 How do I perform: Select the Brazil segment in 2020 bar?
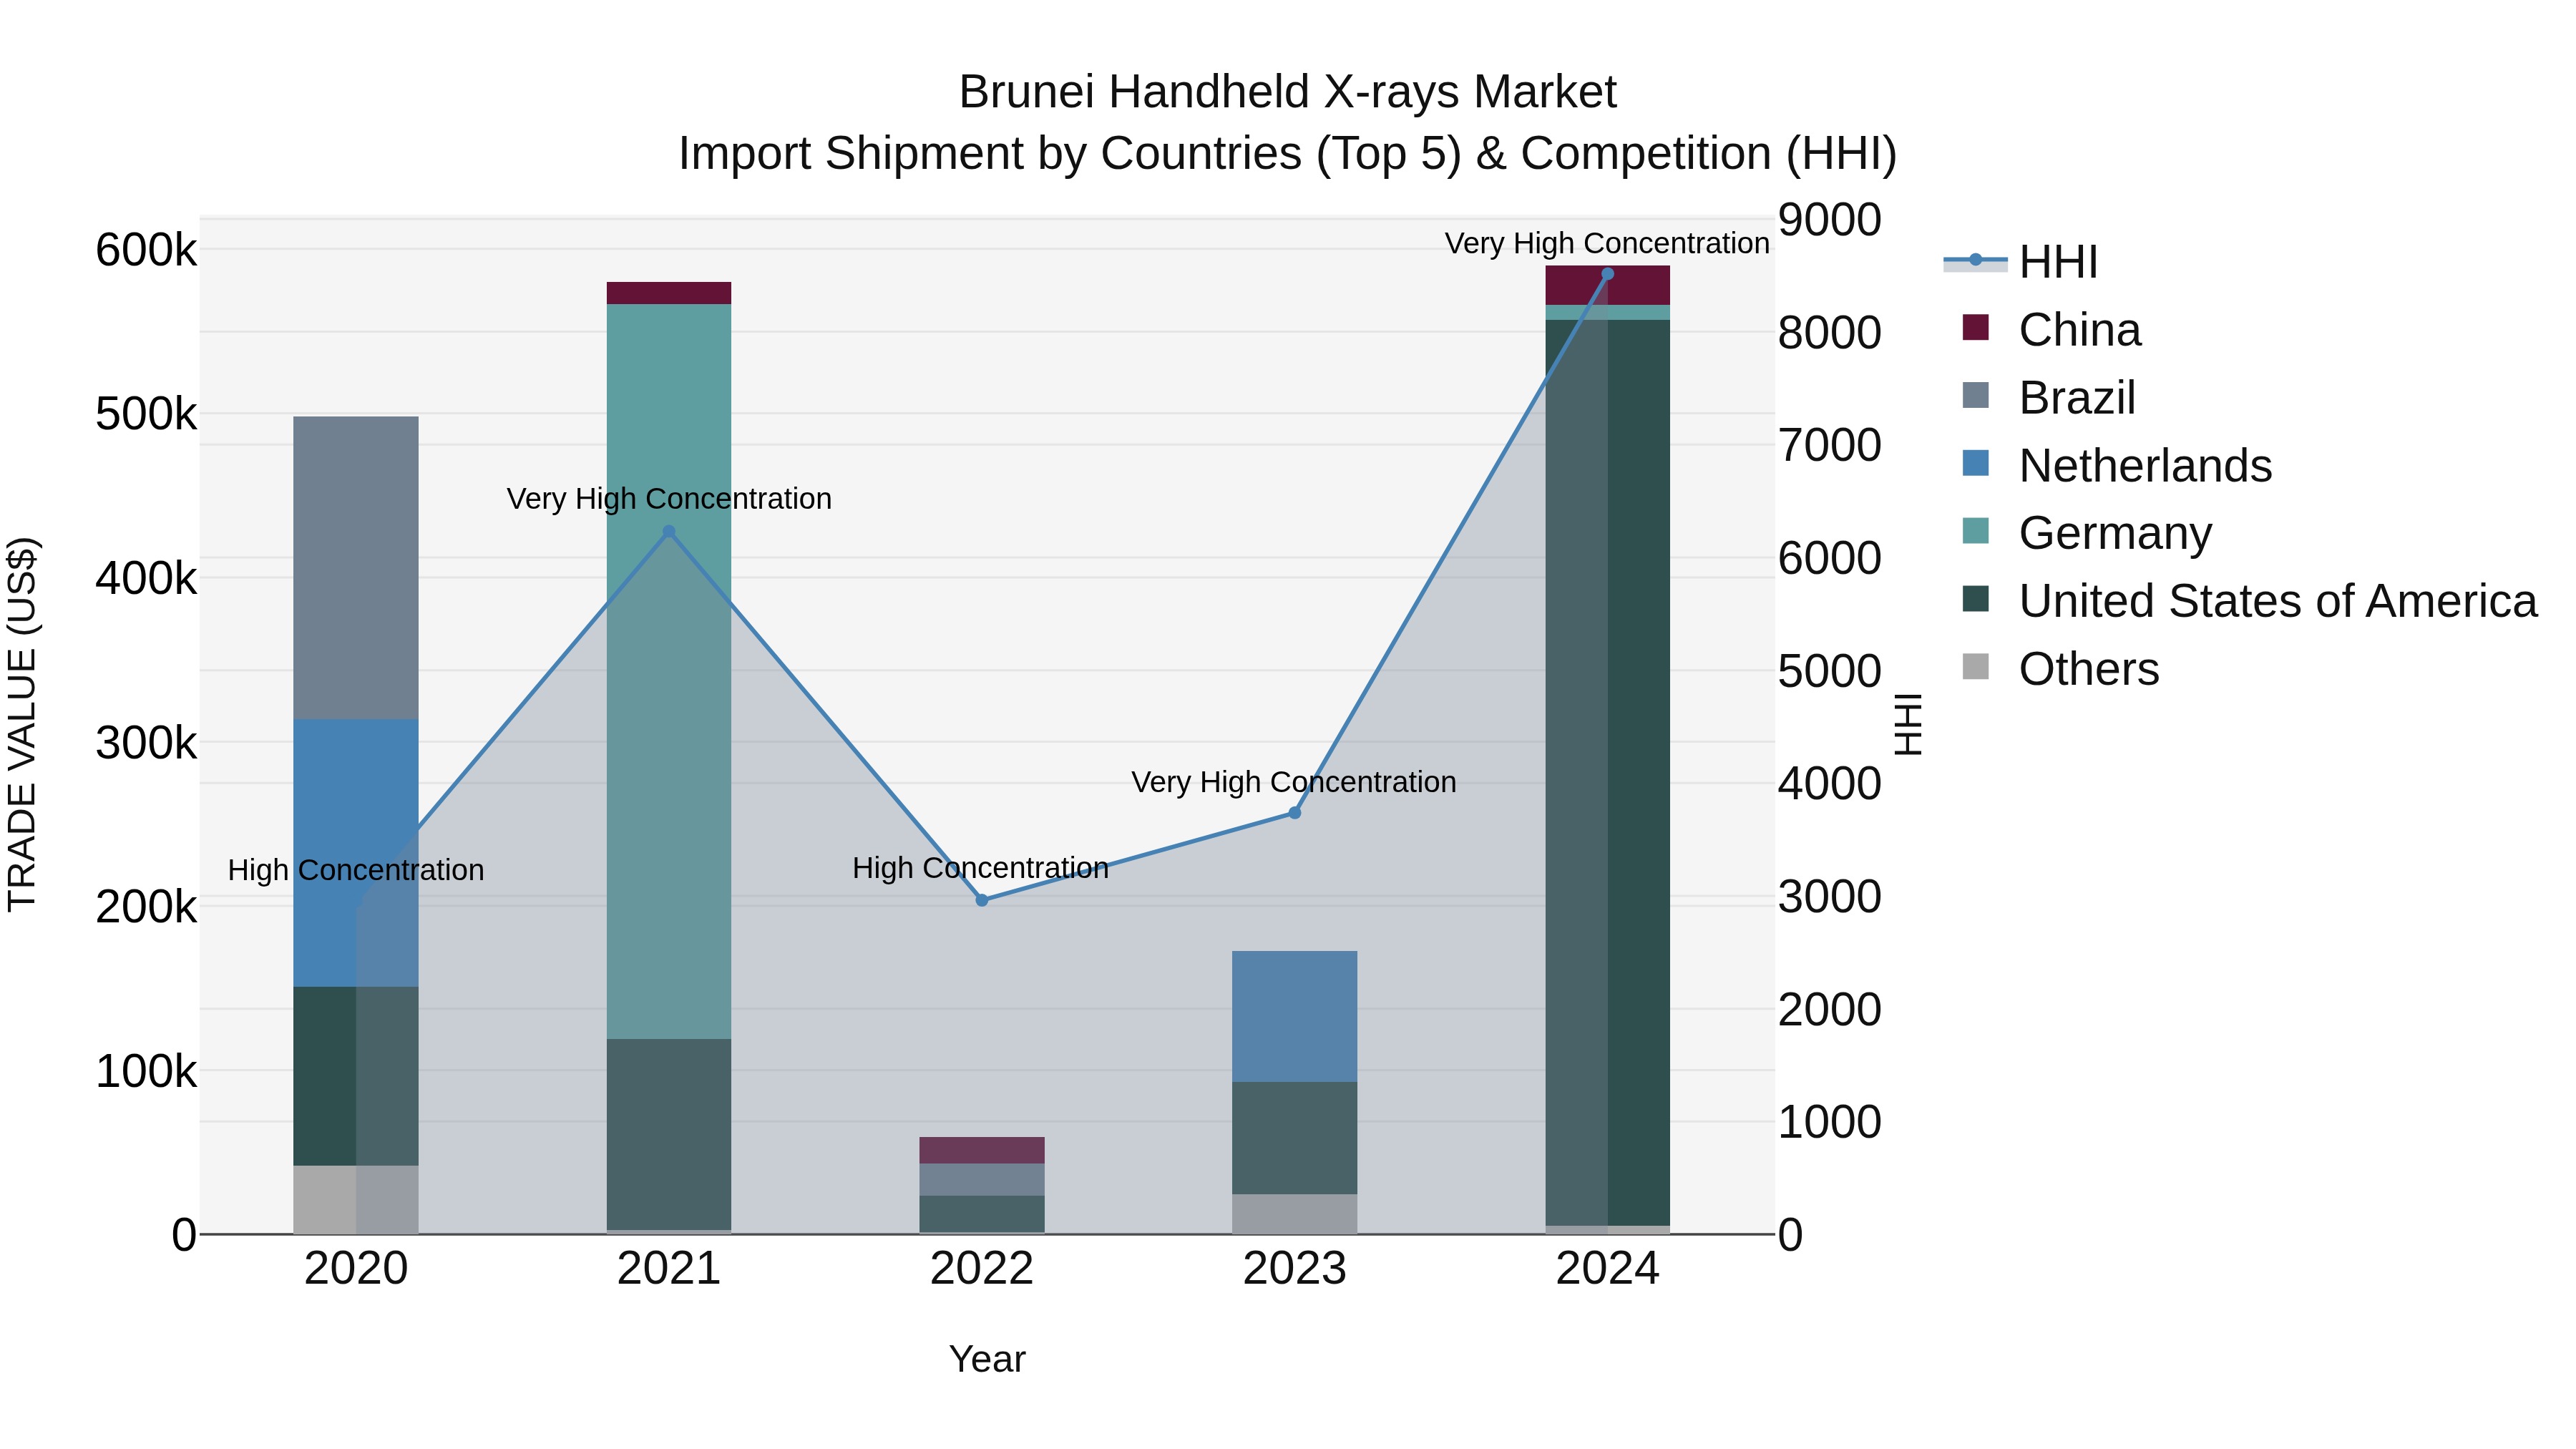click(x=356, y=568)
